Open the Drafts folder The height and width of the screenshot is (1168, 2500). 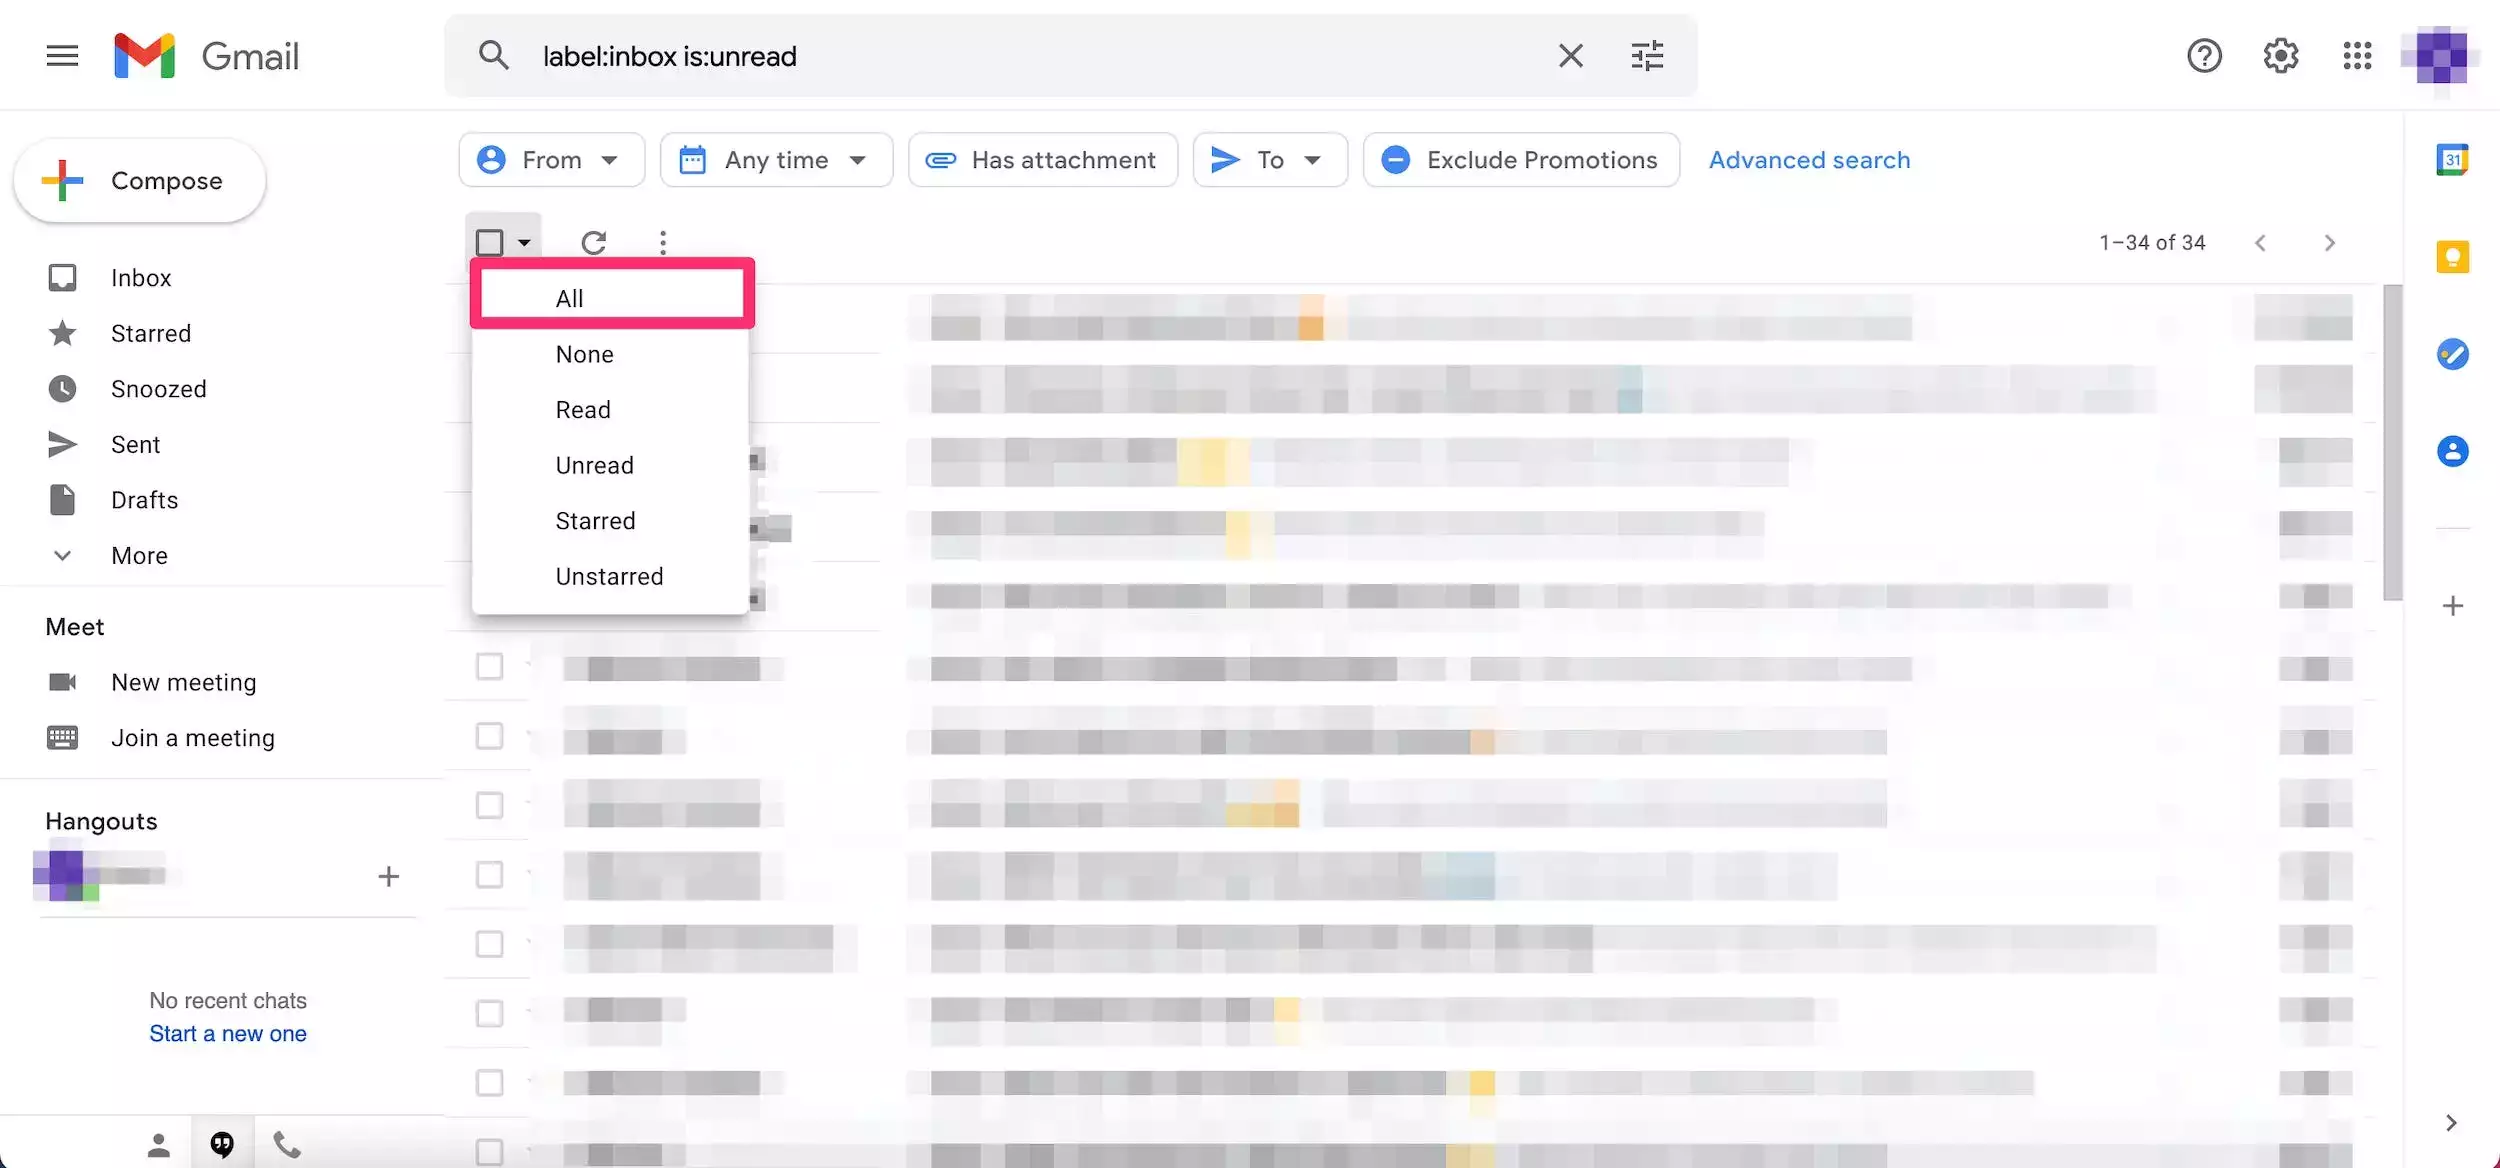(144, 500)
